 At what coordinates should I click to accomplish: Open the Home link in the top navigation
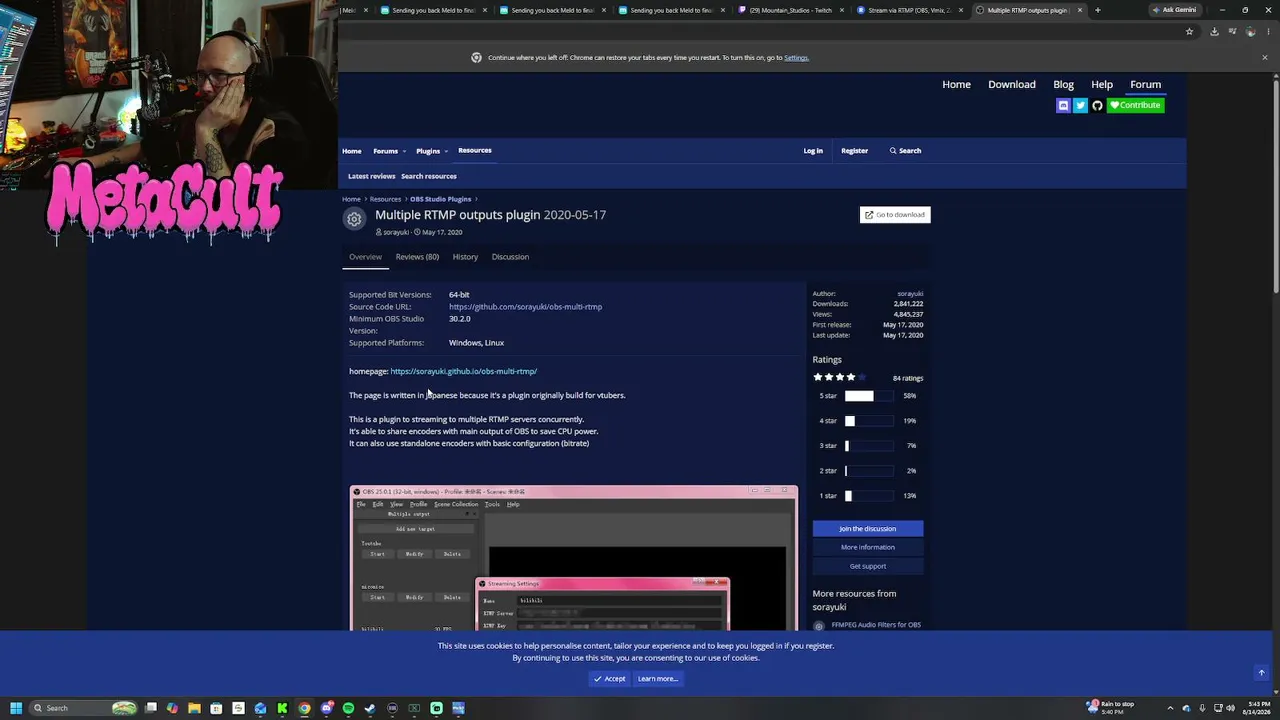(x=956, y=84)
